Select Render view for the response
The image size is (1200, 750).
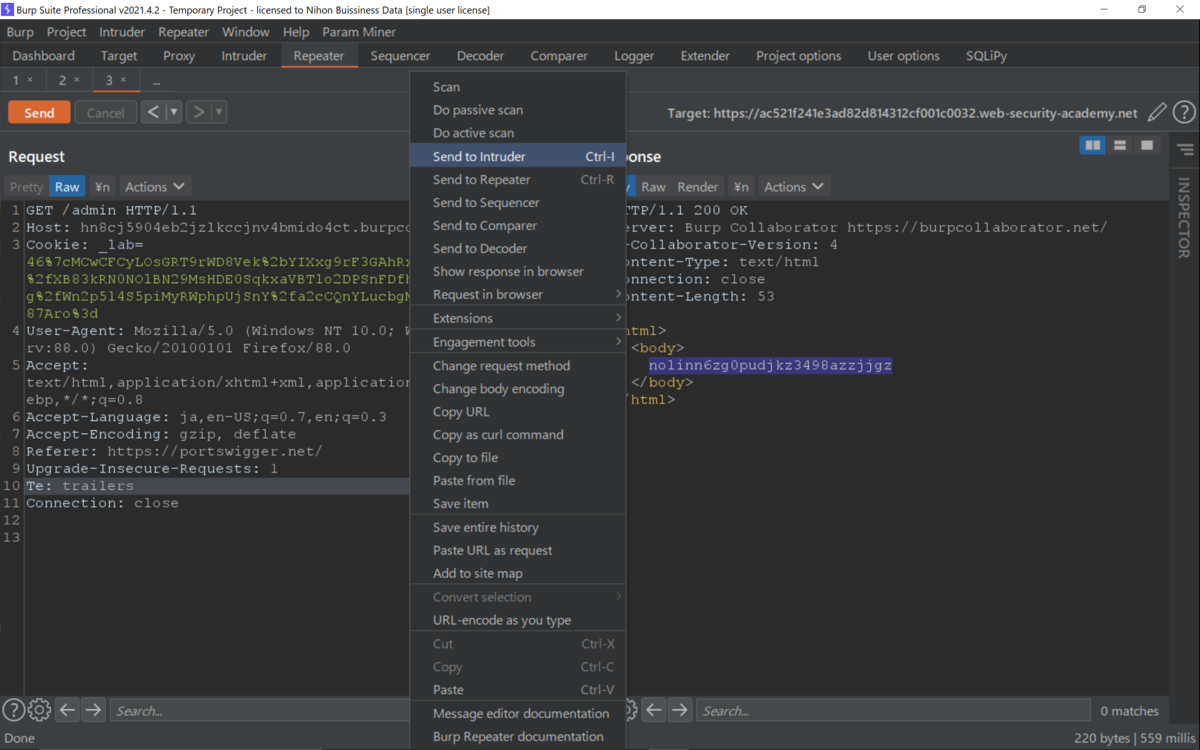point(698,187)
